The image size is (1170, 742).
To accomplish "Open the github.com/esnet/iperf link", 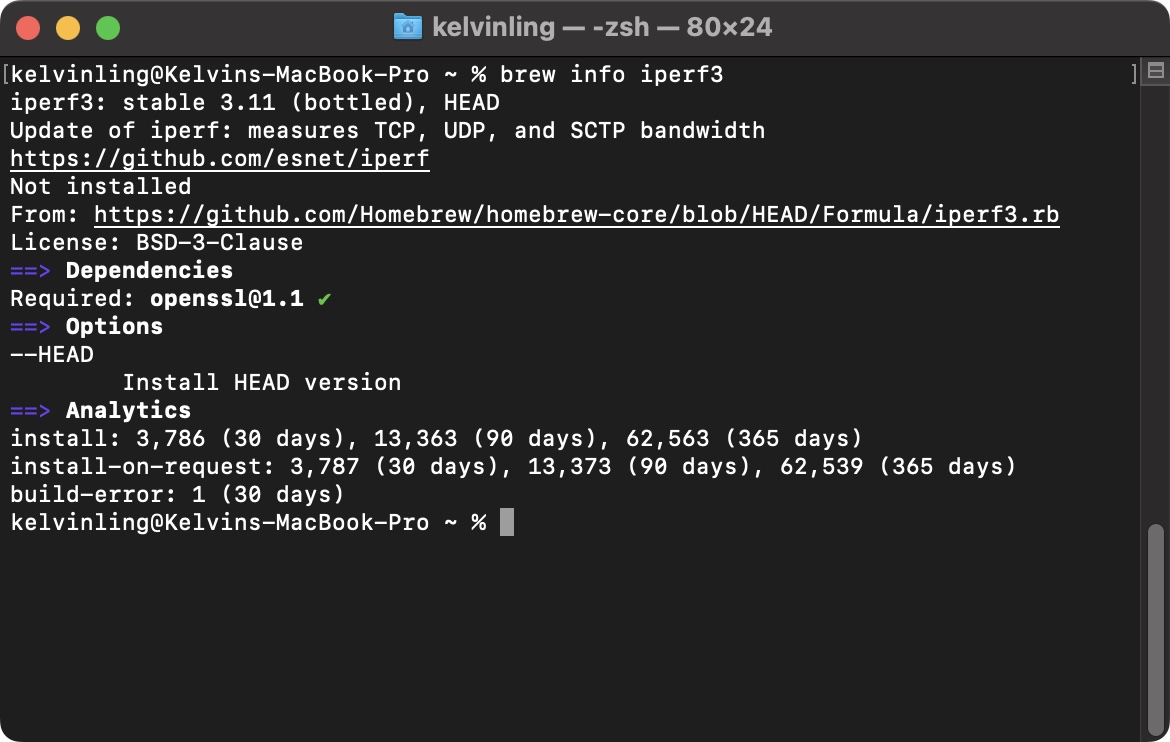I will [220, 159].
